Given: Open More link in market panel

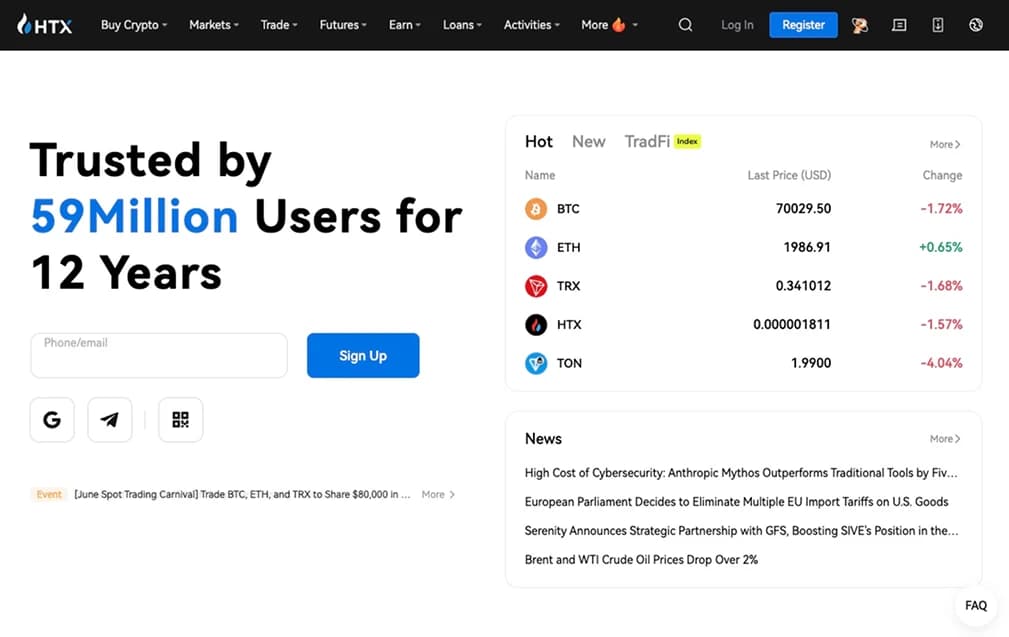Looking at the screenshot, I should click(x=945, y=145).
